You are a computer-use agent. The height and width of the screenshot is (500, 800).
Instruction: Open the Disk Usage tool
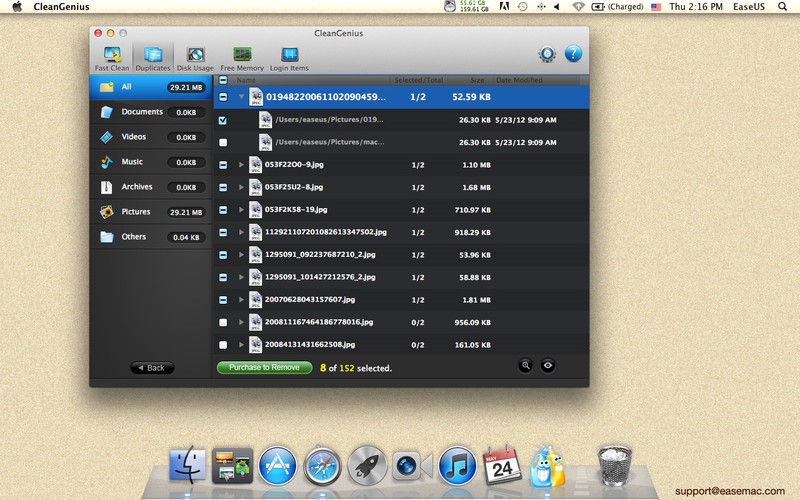pyautogui.click(x=195, y=59)
